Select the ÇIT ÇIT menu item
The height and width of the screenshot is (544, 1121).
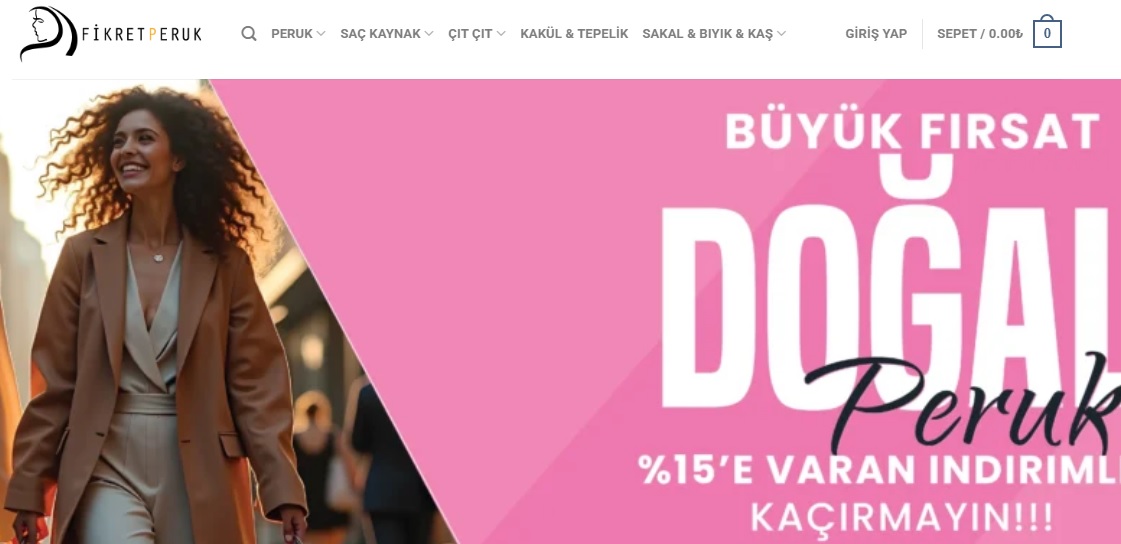click(470, 34)
